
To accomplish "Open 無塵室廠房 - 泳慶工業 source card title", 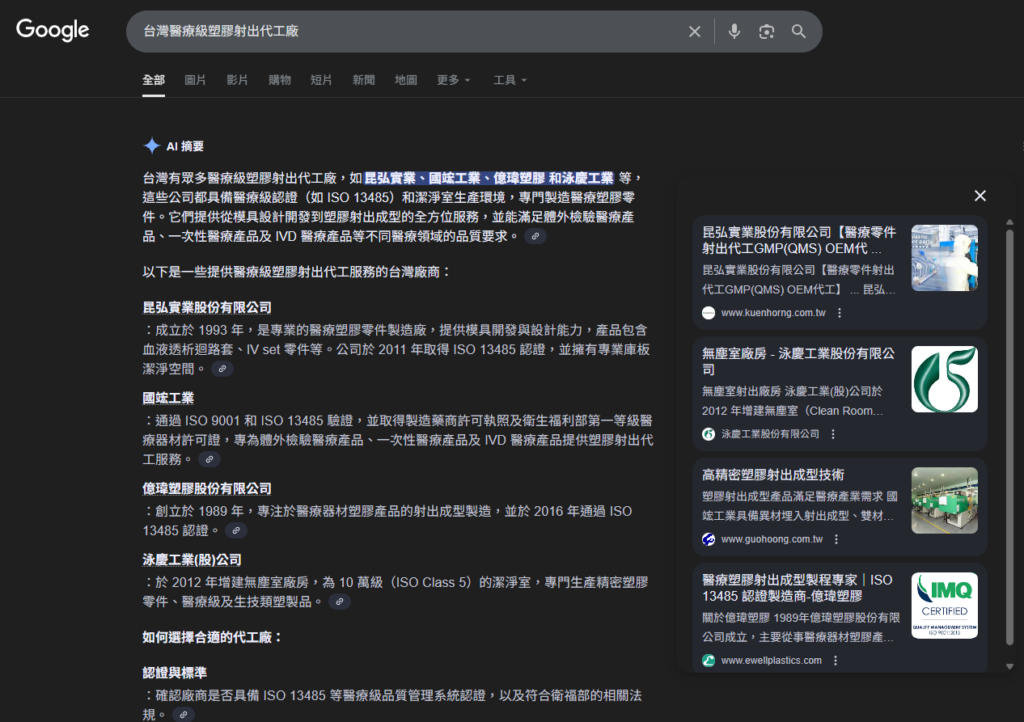I will [x=799, y=362].
